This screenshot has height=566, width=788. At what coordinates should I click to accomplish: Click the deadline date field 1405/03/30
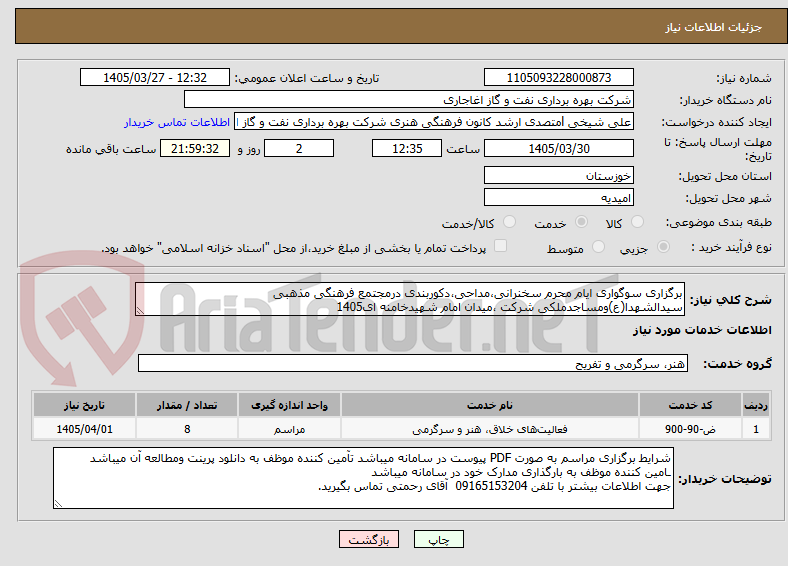[x=558, y=148]
